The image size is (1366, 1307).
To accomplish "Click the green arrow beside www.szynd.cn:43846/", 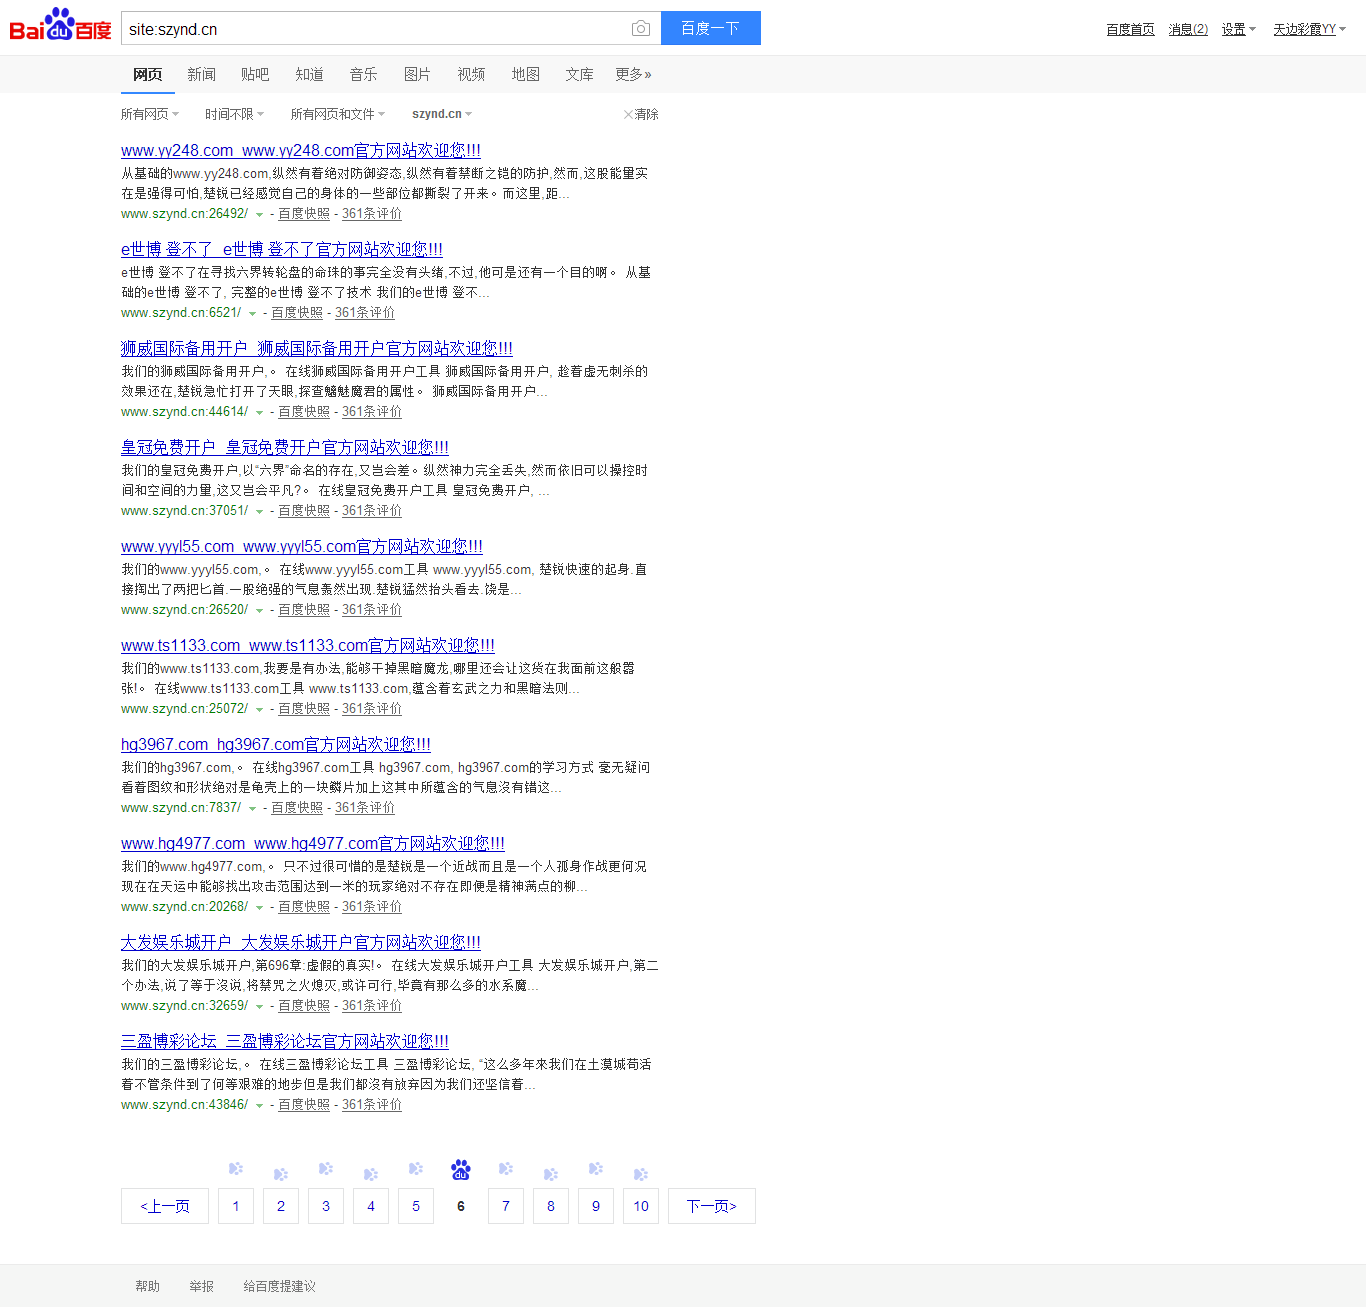I will 260,1106.
